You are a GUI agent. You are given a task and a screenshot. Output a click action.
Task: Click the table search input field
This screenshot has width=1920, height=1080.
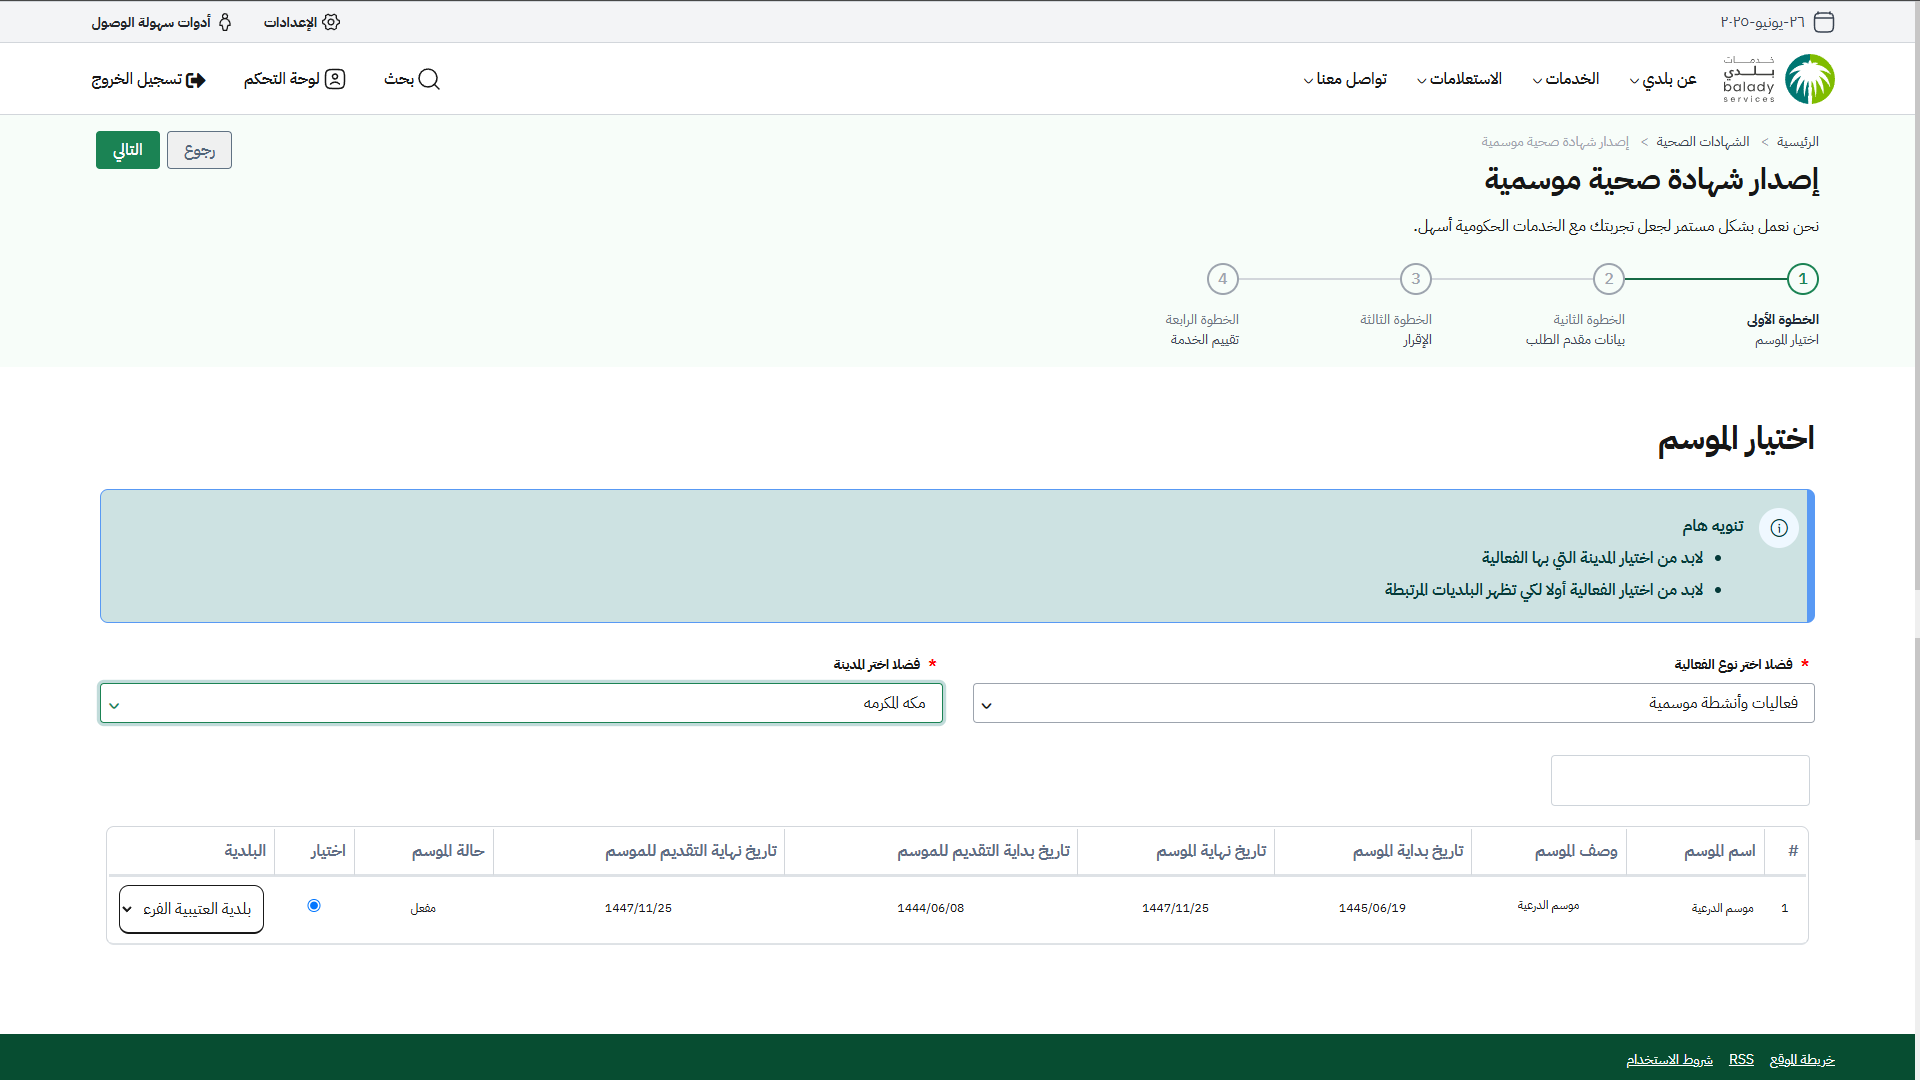1680,780
